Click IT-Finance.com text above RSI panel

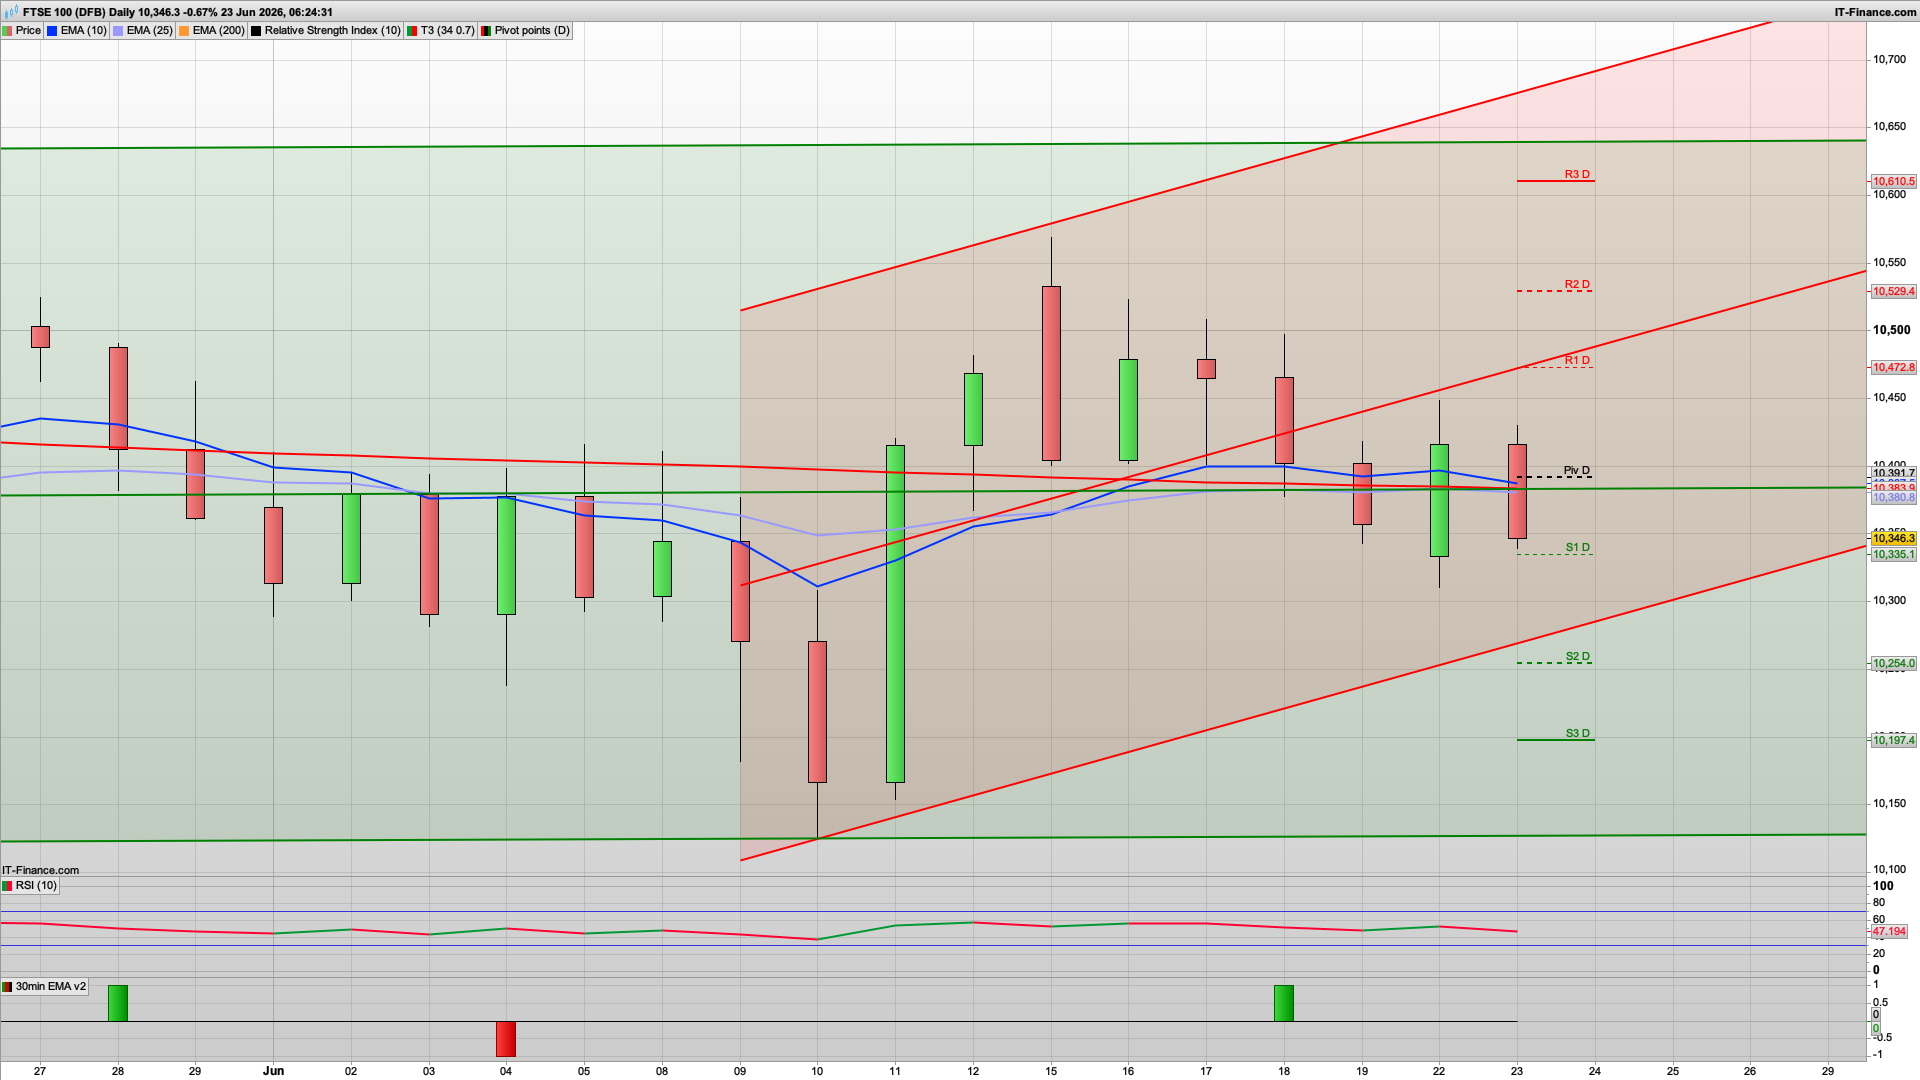[40, 870]
